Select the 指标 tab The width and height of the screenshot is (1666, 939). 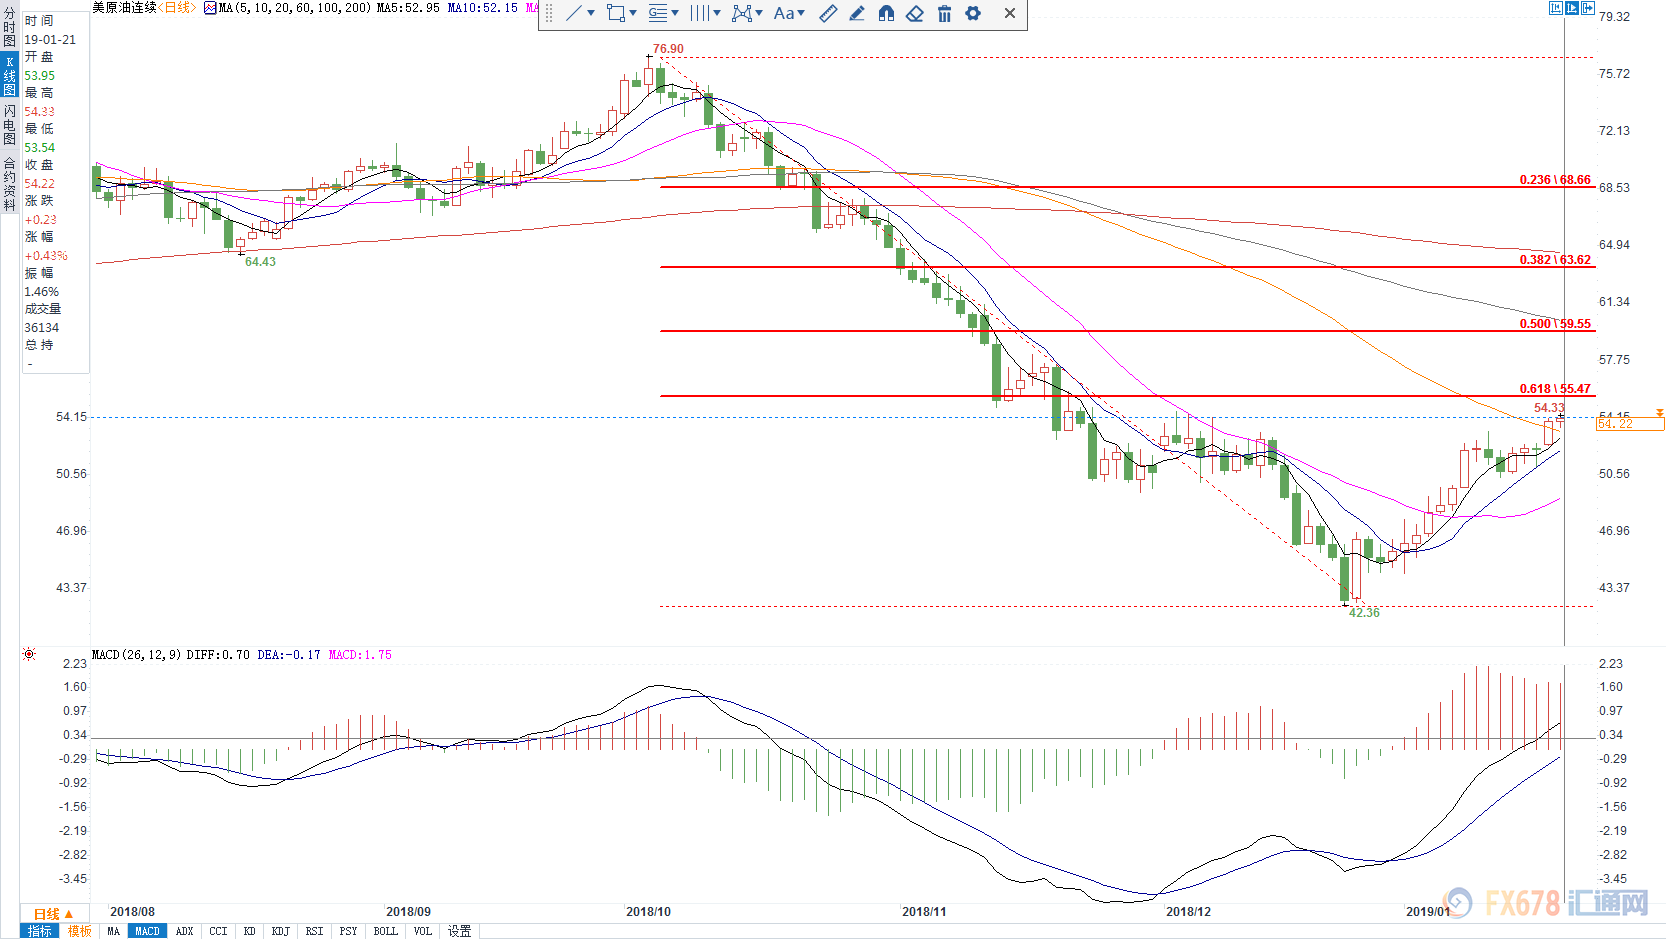point(40,931)
